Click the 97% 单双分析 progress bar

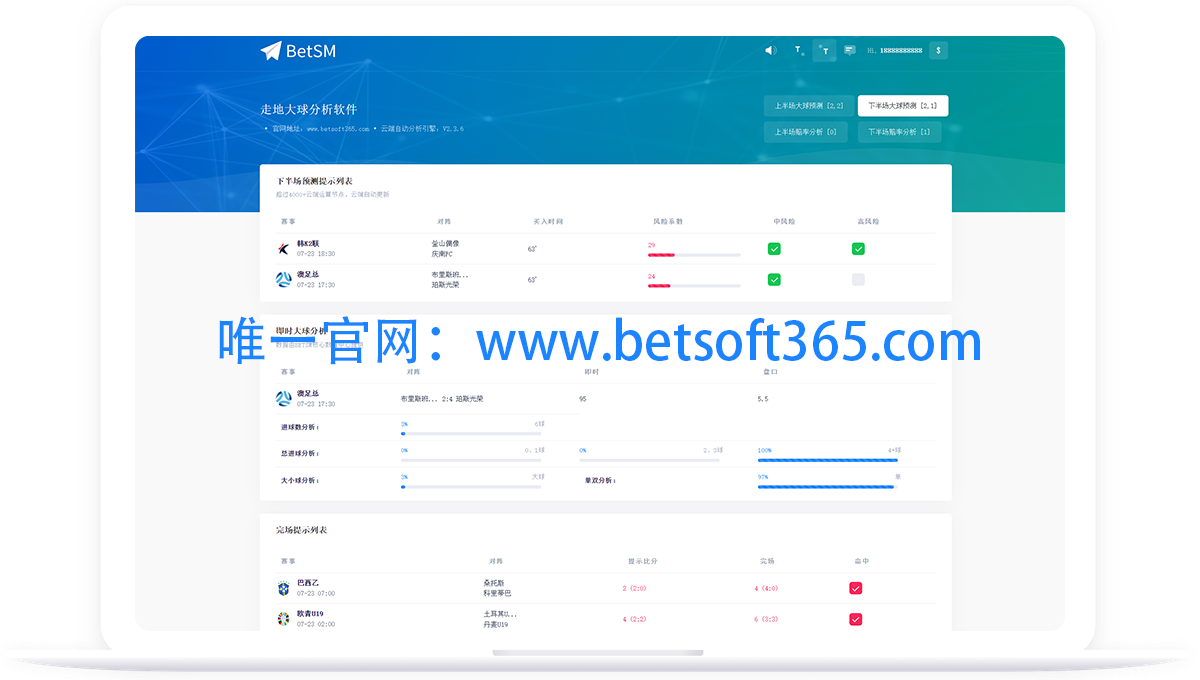click(829, 487)
